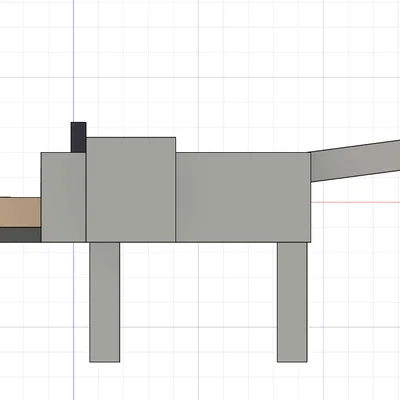Select the long rear body block

pos(243,197)
